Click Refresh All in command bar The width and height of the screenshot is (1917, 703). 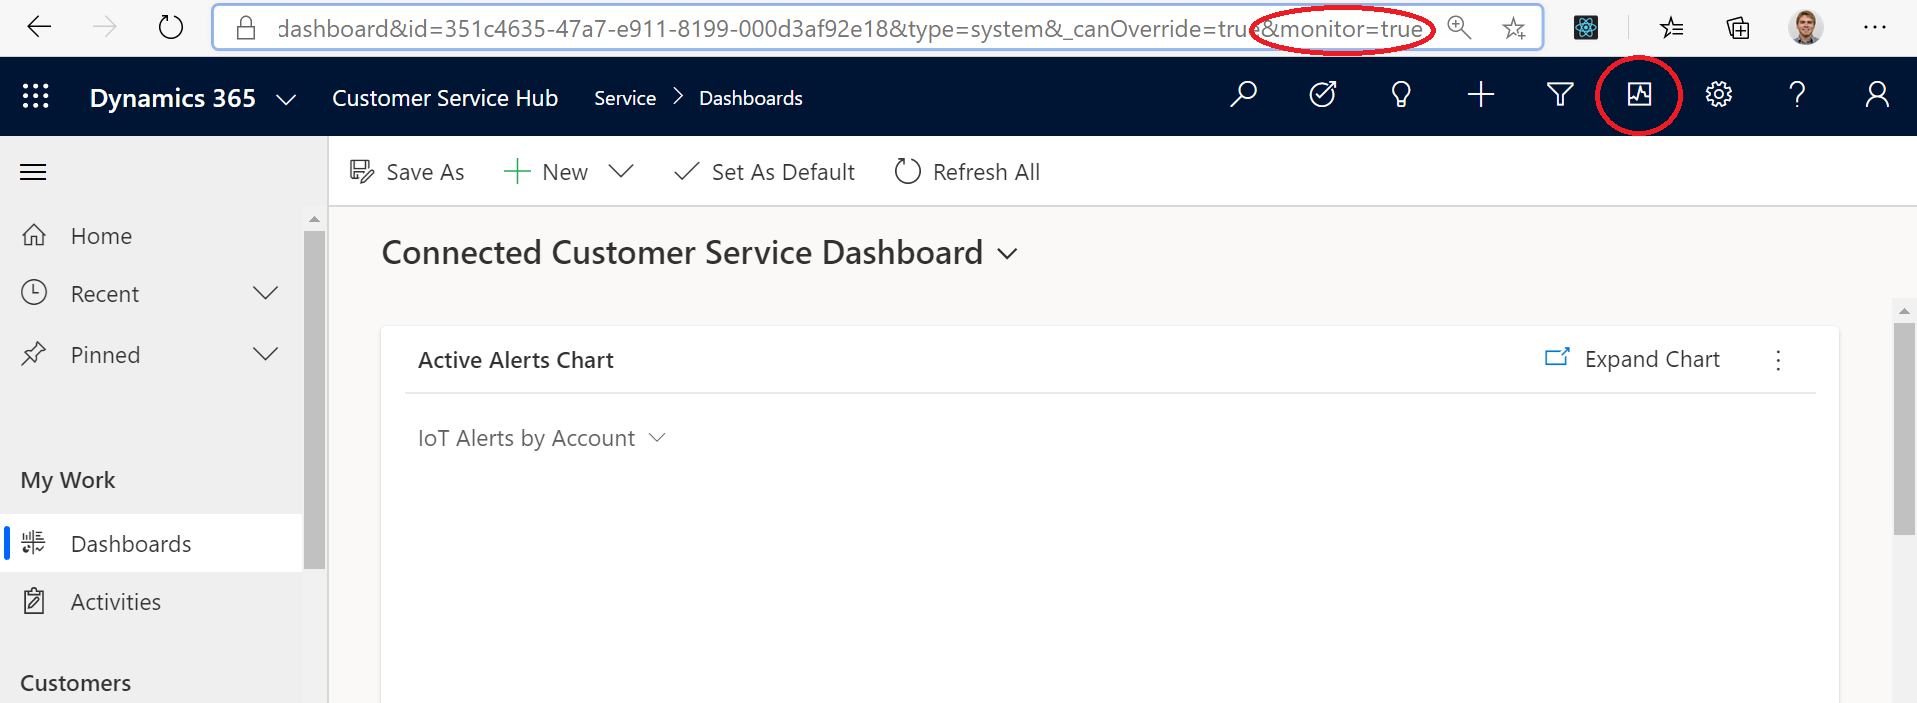(967, 172)
